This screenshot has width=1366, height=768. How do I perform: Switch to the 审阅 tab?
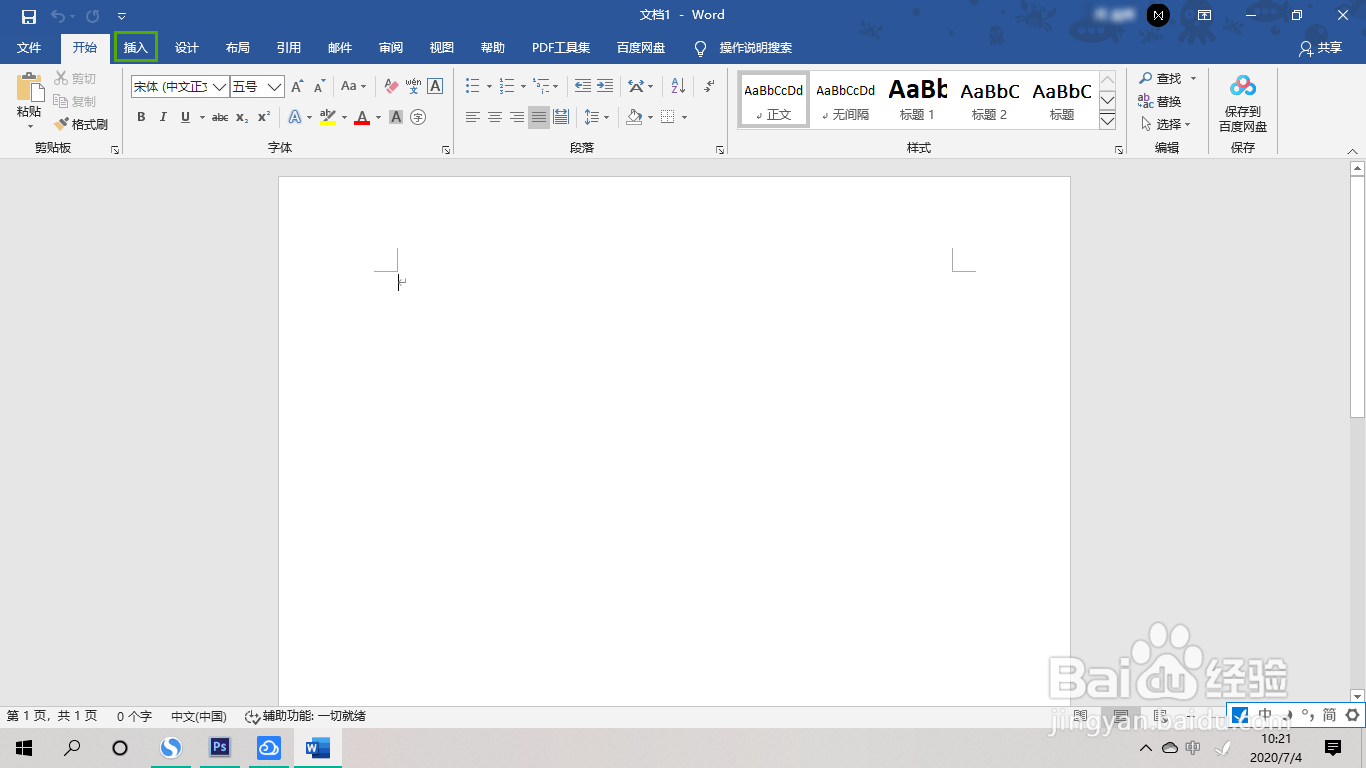click(391, 48)
